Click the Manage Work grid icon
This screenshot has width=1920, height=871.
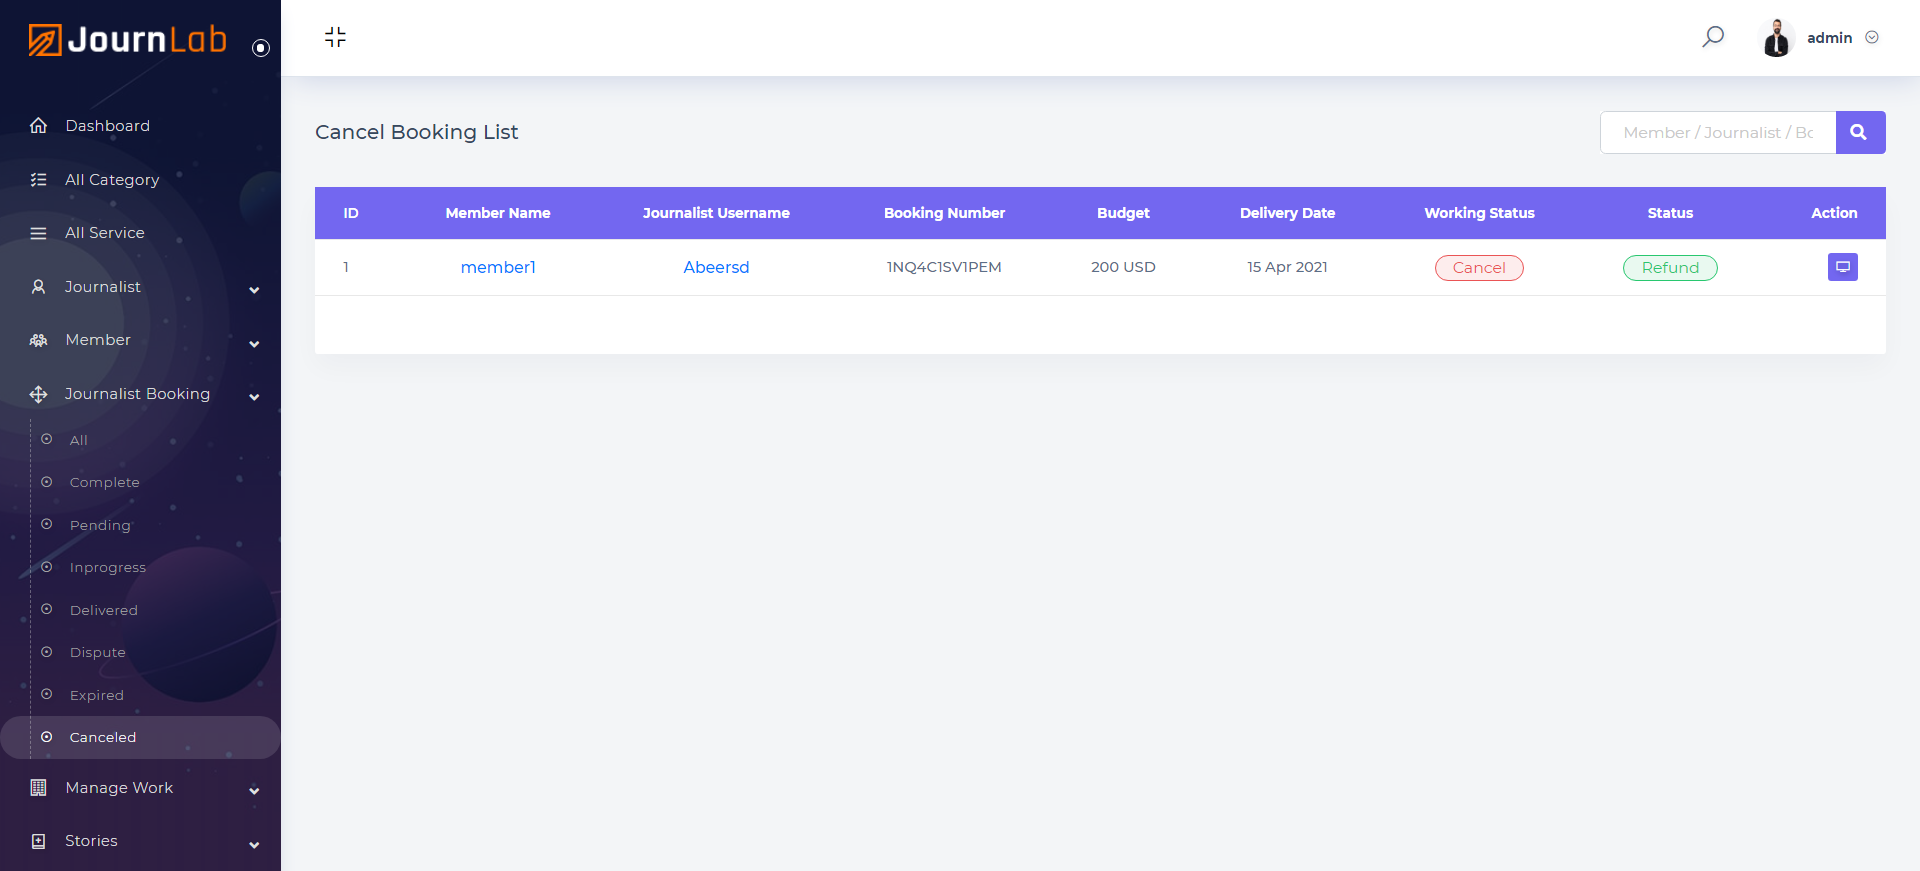(38, 788)
